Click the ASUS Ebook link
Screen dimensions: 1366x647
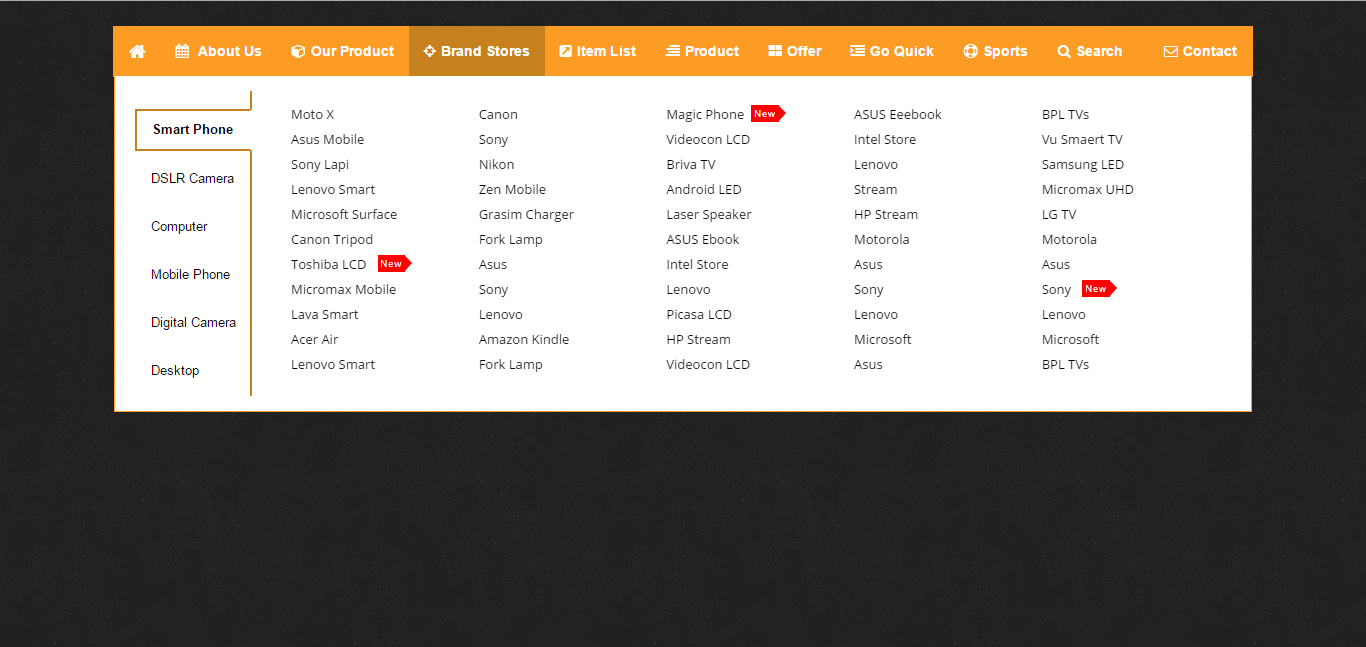(703, 239)
